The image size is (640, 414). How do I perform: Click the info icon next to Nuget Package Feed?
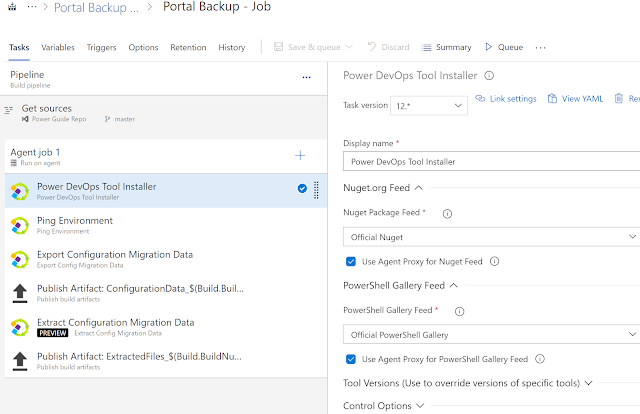pos(447,213)
